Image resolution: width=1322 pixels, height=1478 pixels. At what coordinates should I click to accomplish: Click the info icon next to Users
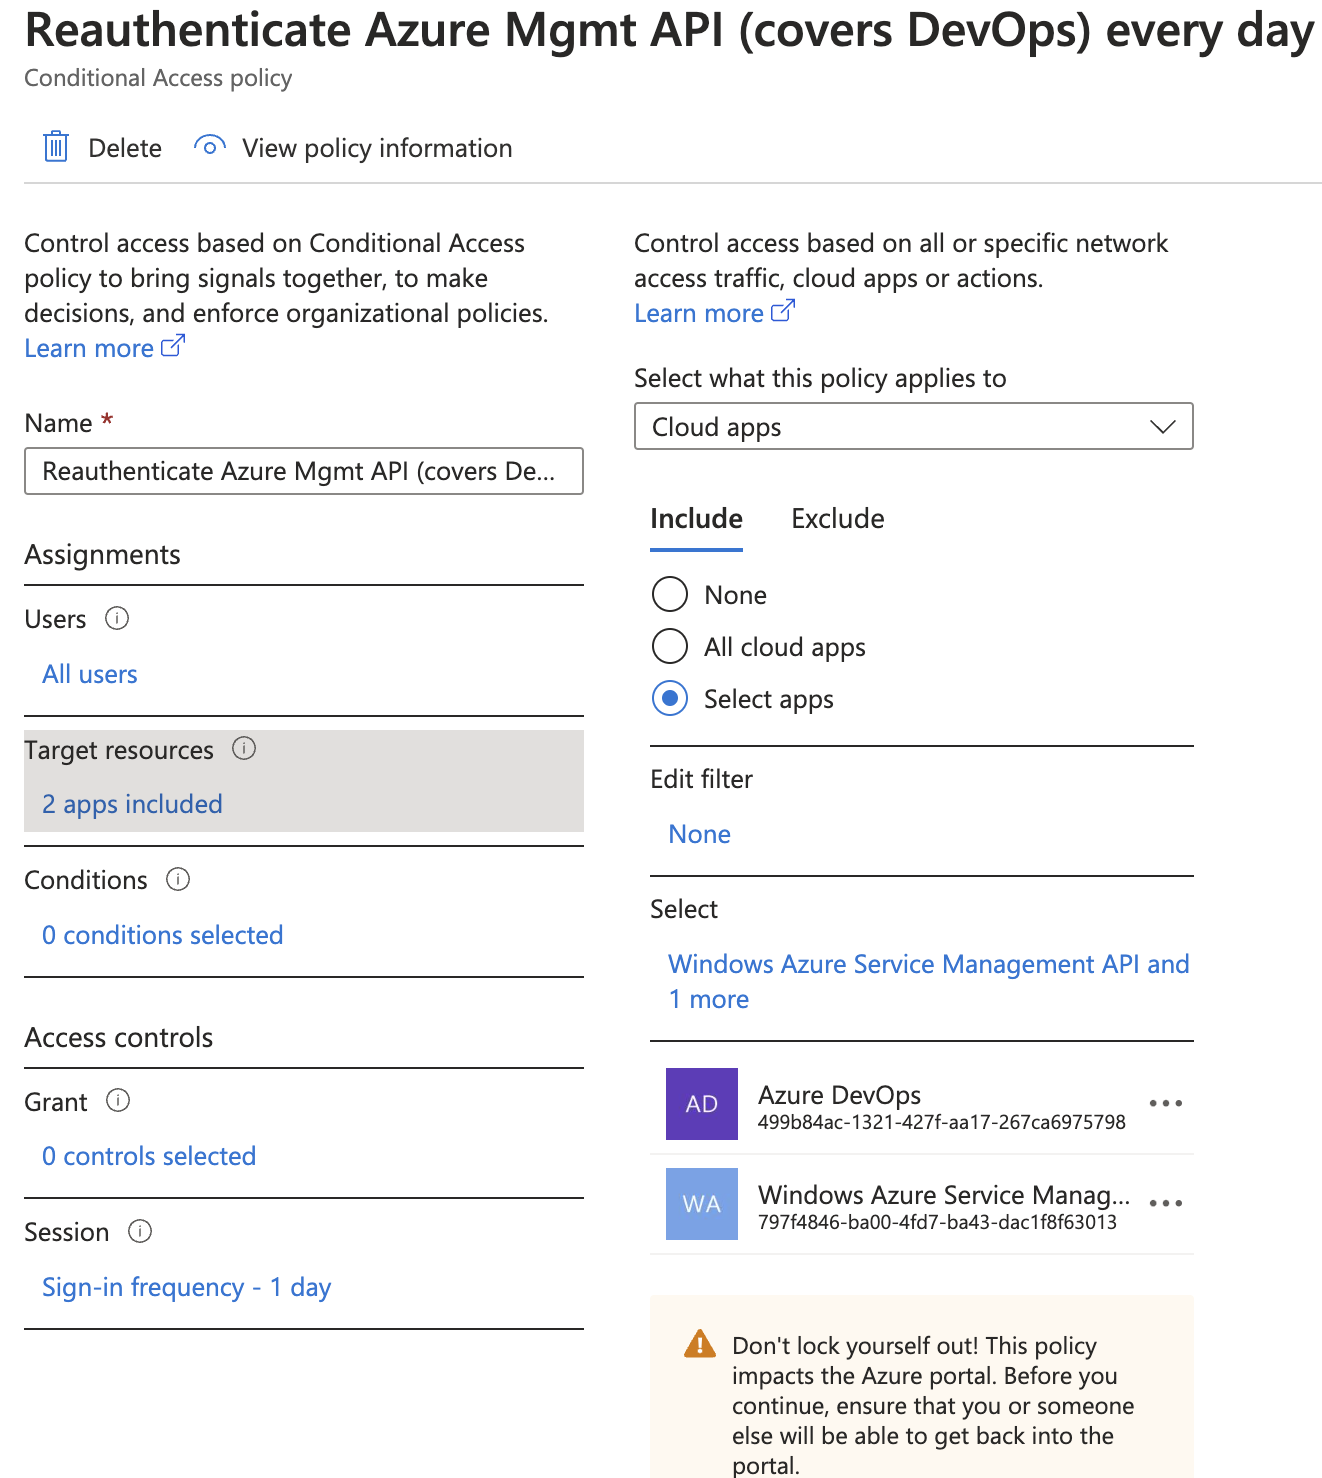[117, 618]
